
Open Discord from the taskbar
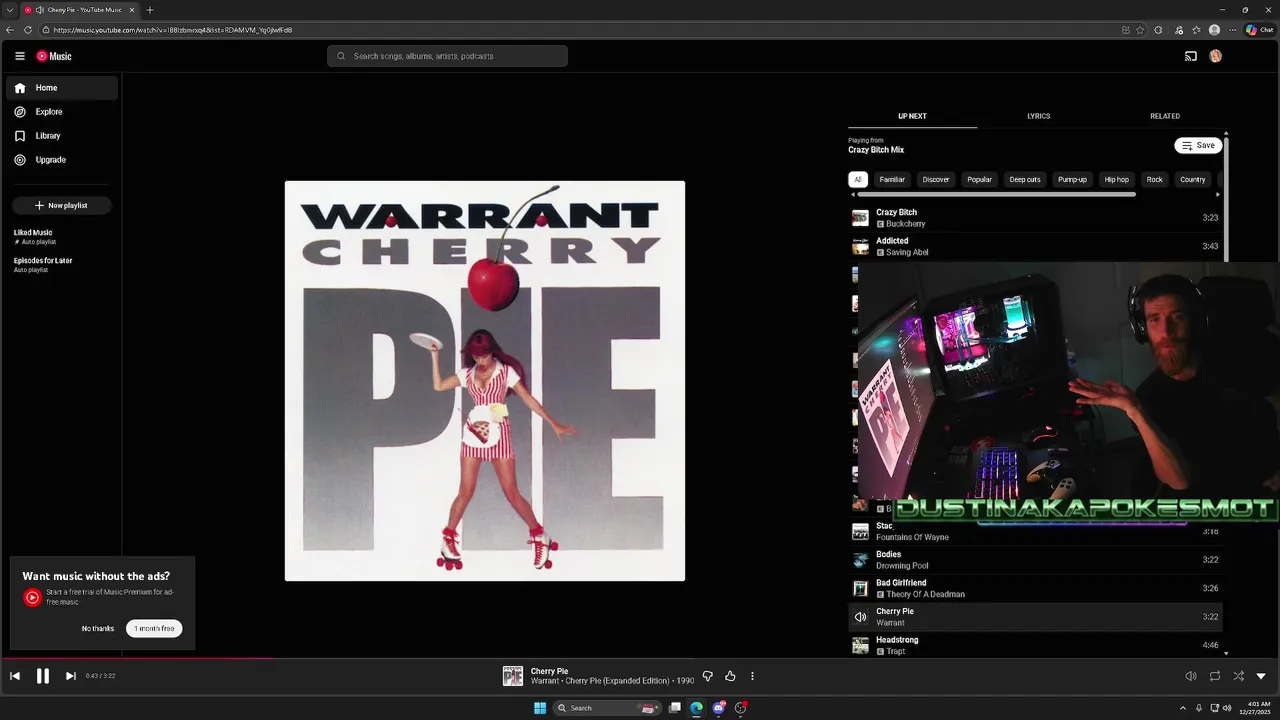[x=718, y=708]
